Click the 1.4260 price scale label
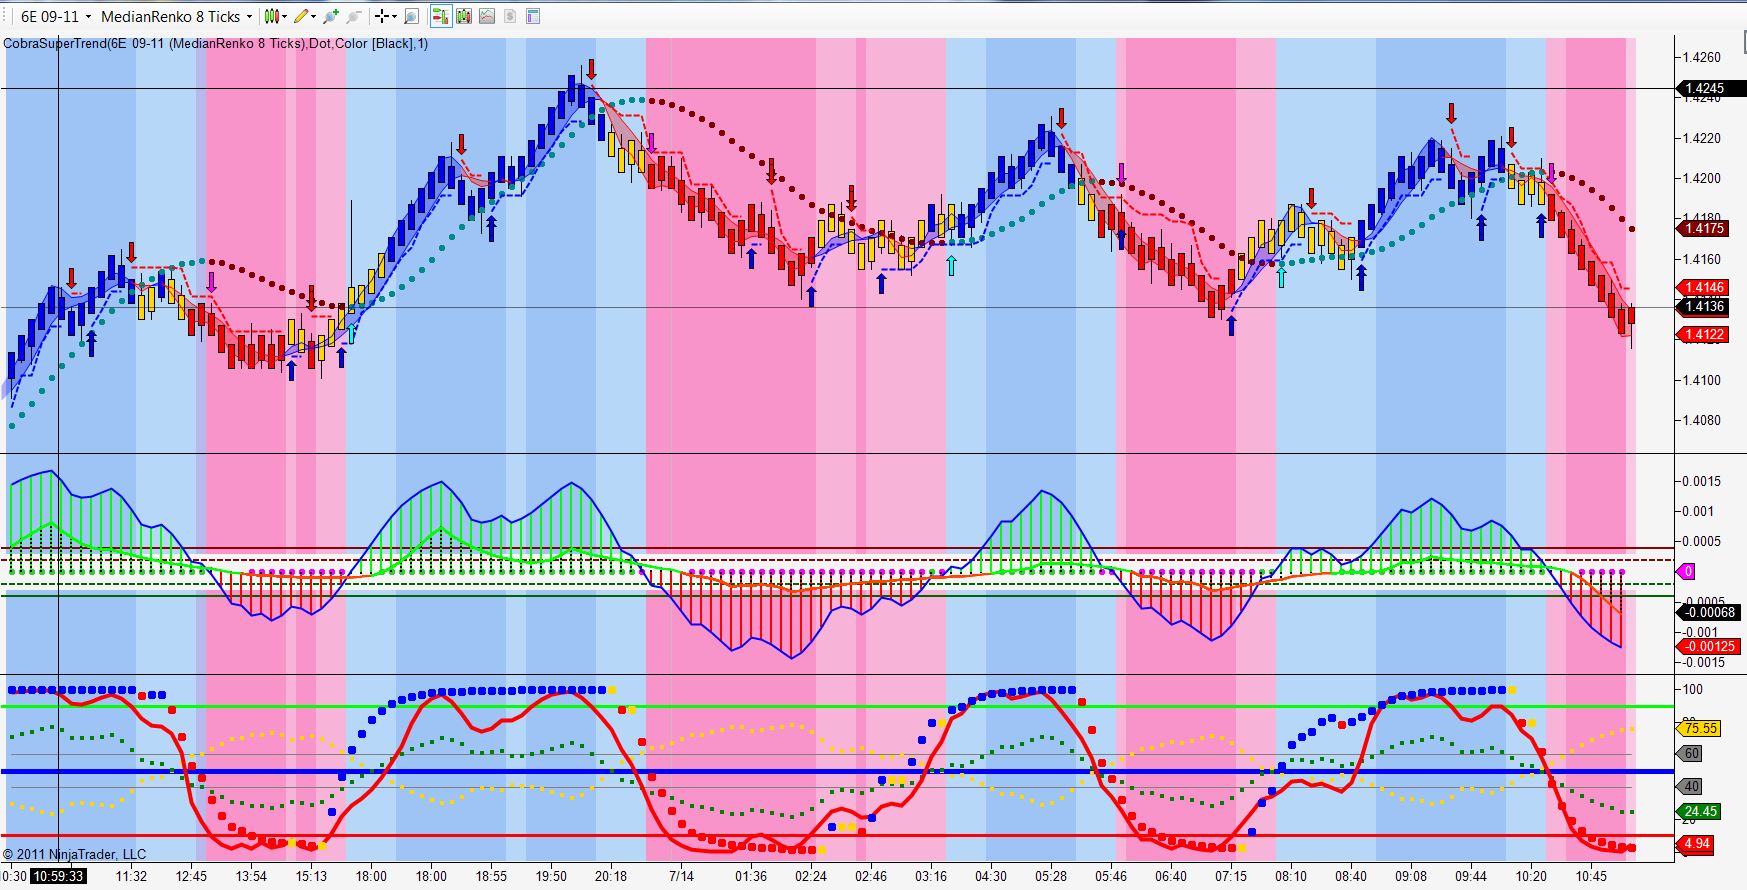Image resolution: width=1747 pixels, height=890 pixels. click(x=1702, y=57)
